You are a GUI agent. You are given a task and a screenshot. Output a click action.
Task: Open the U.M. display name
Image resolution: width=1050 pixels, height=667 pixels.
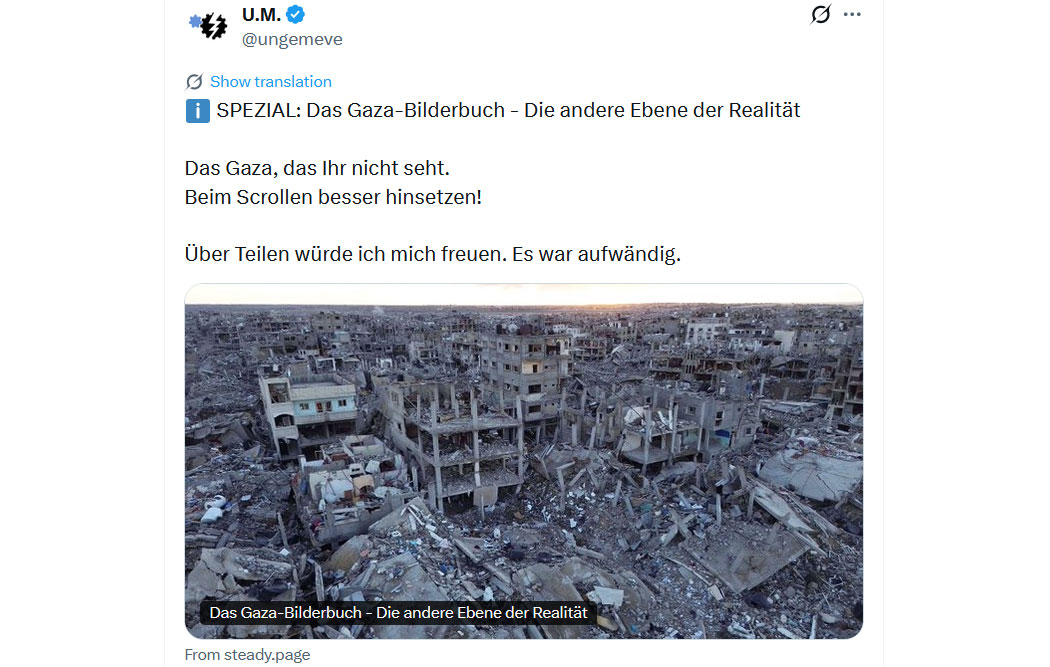point(261,14)
